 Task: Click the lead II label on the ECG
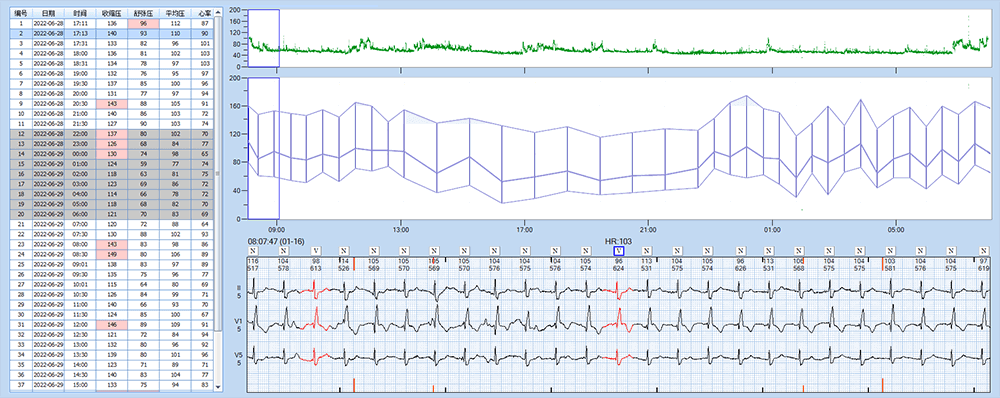click(x=240, y=288)
